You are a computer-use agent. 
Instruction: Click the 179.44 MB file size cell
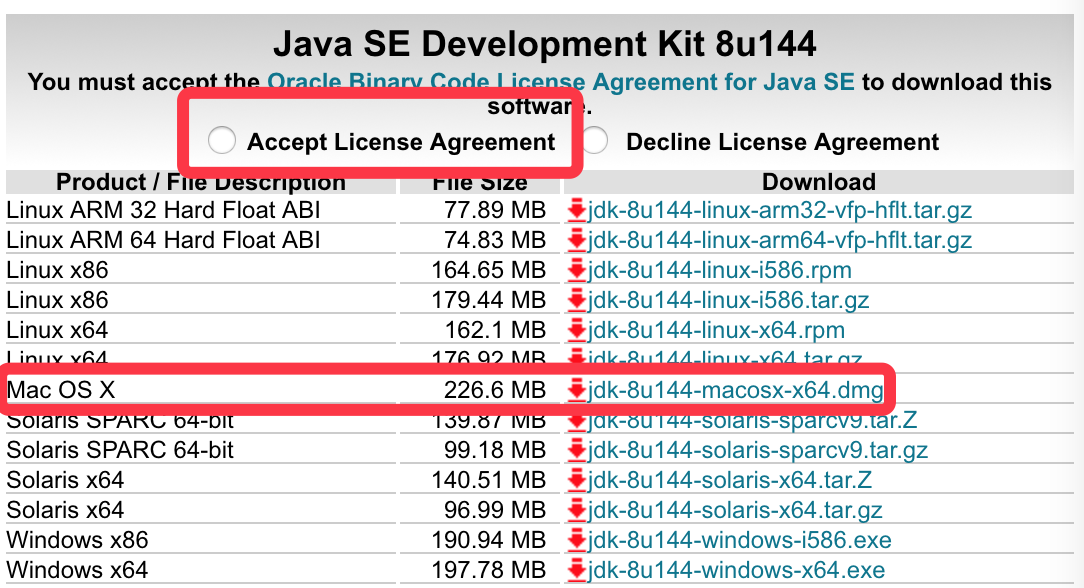[x=489, y=300]
